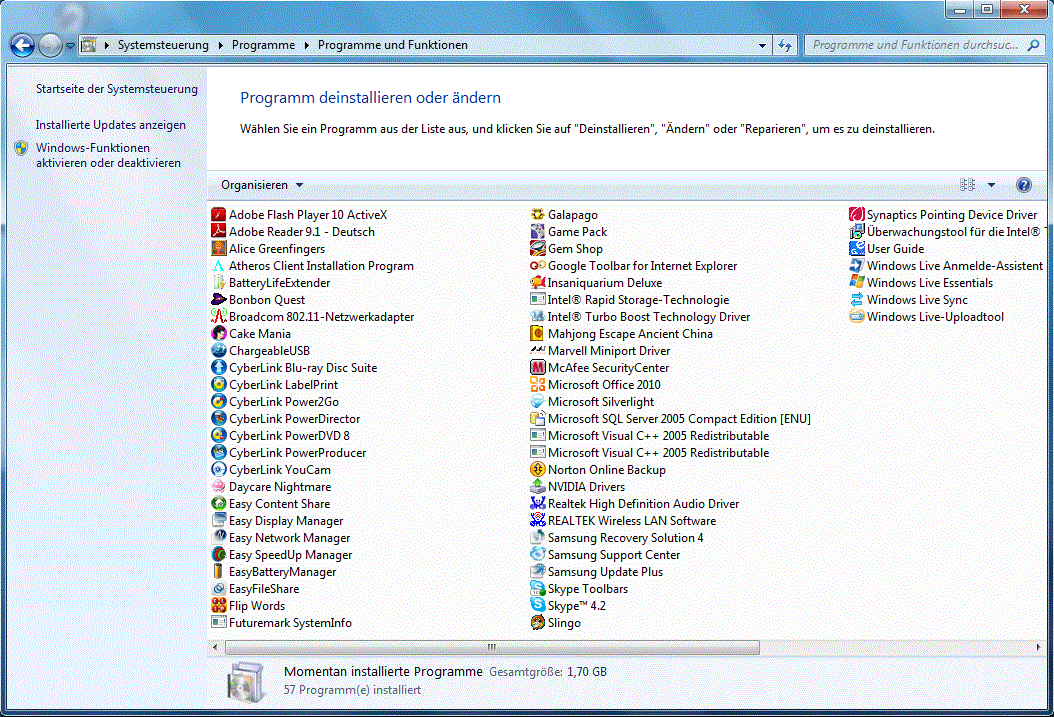This screenshot has width=1054, height=717.
Task: Click Programme und Funktionen breadcrumb
Action: pos(393,45)
